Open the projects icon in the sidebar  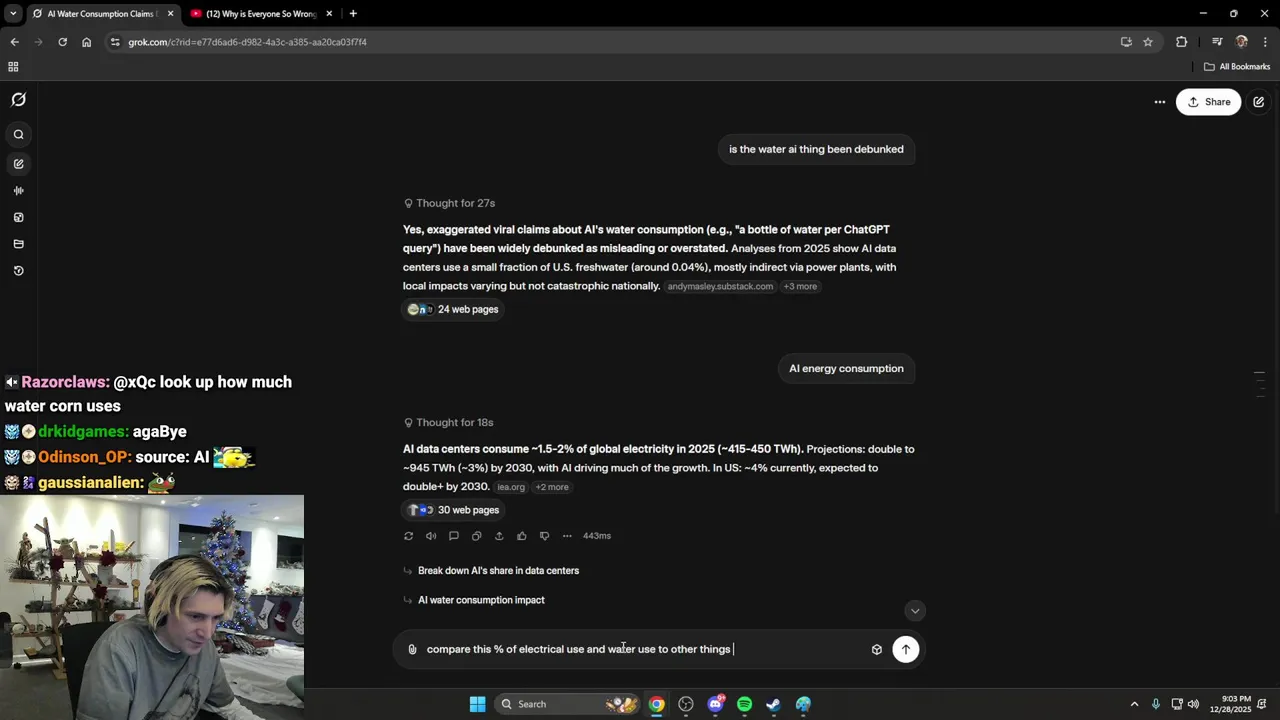pos(18,244)
